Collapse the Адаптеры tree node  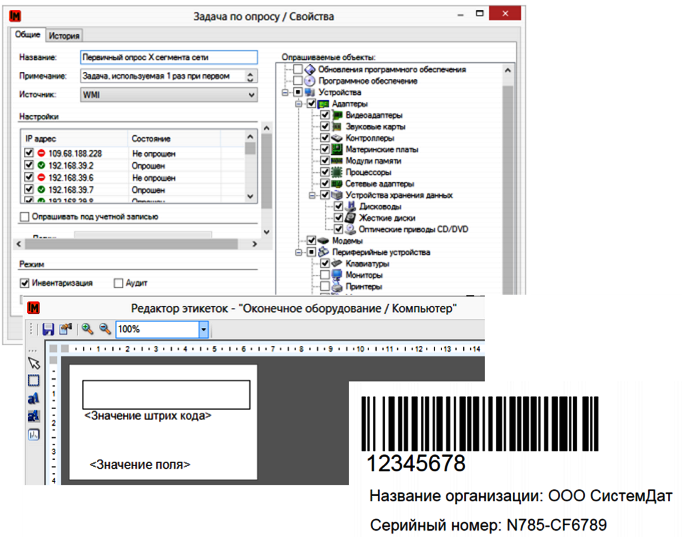point(299,103)
